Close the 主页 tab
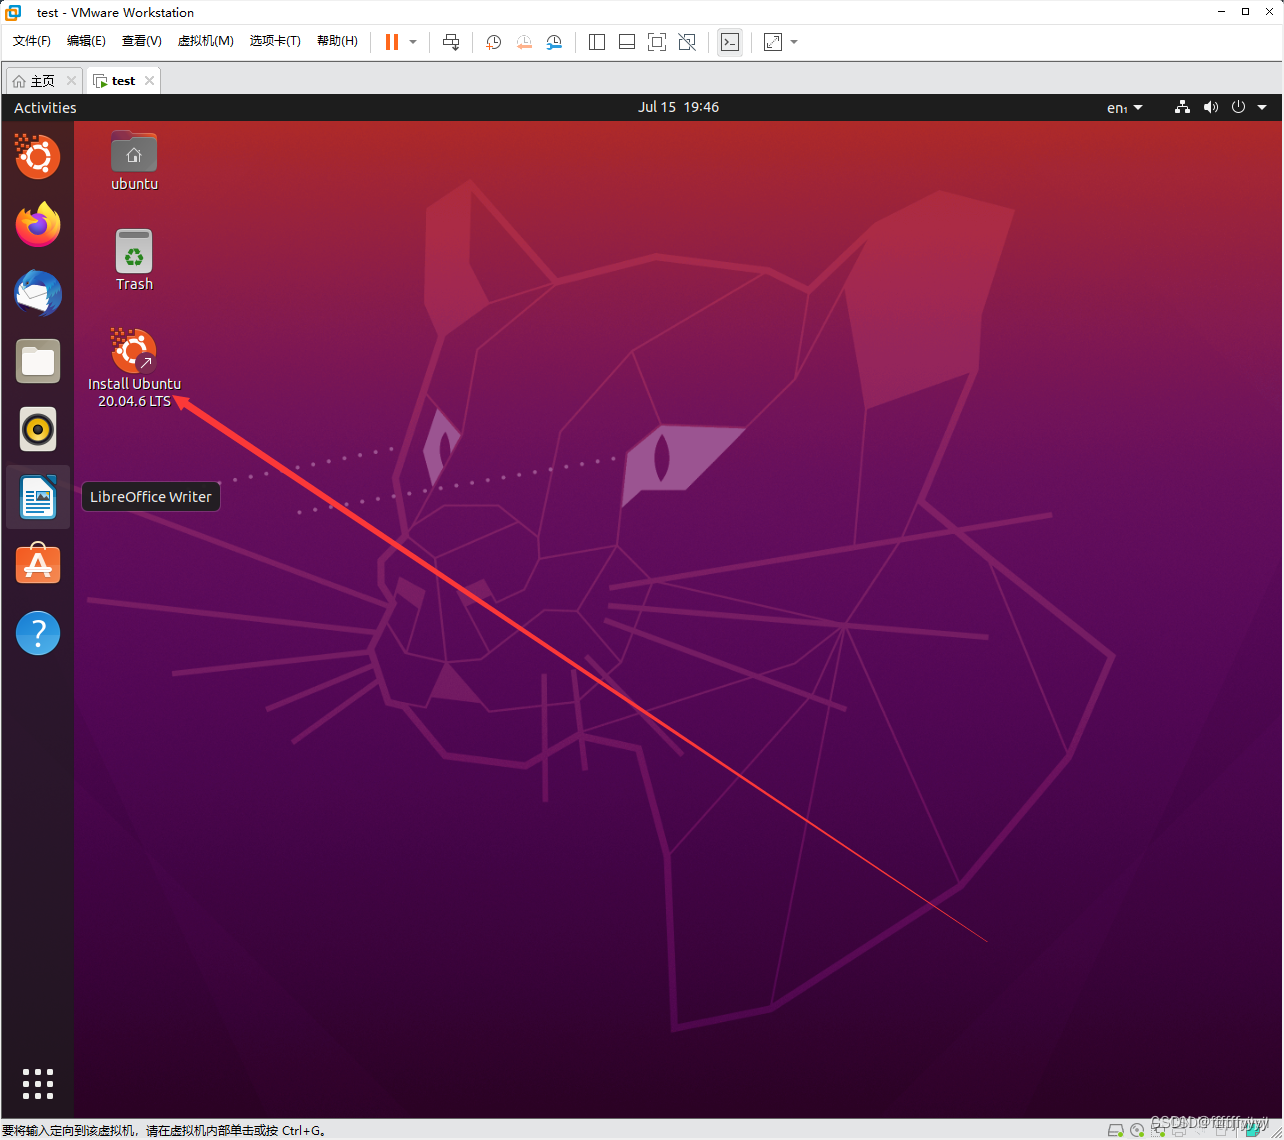Viewport: 1284px width, 1140px height. (71, 81)
